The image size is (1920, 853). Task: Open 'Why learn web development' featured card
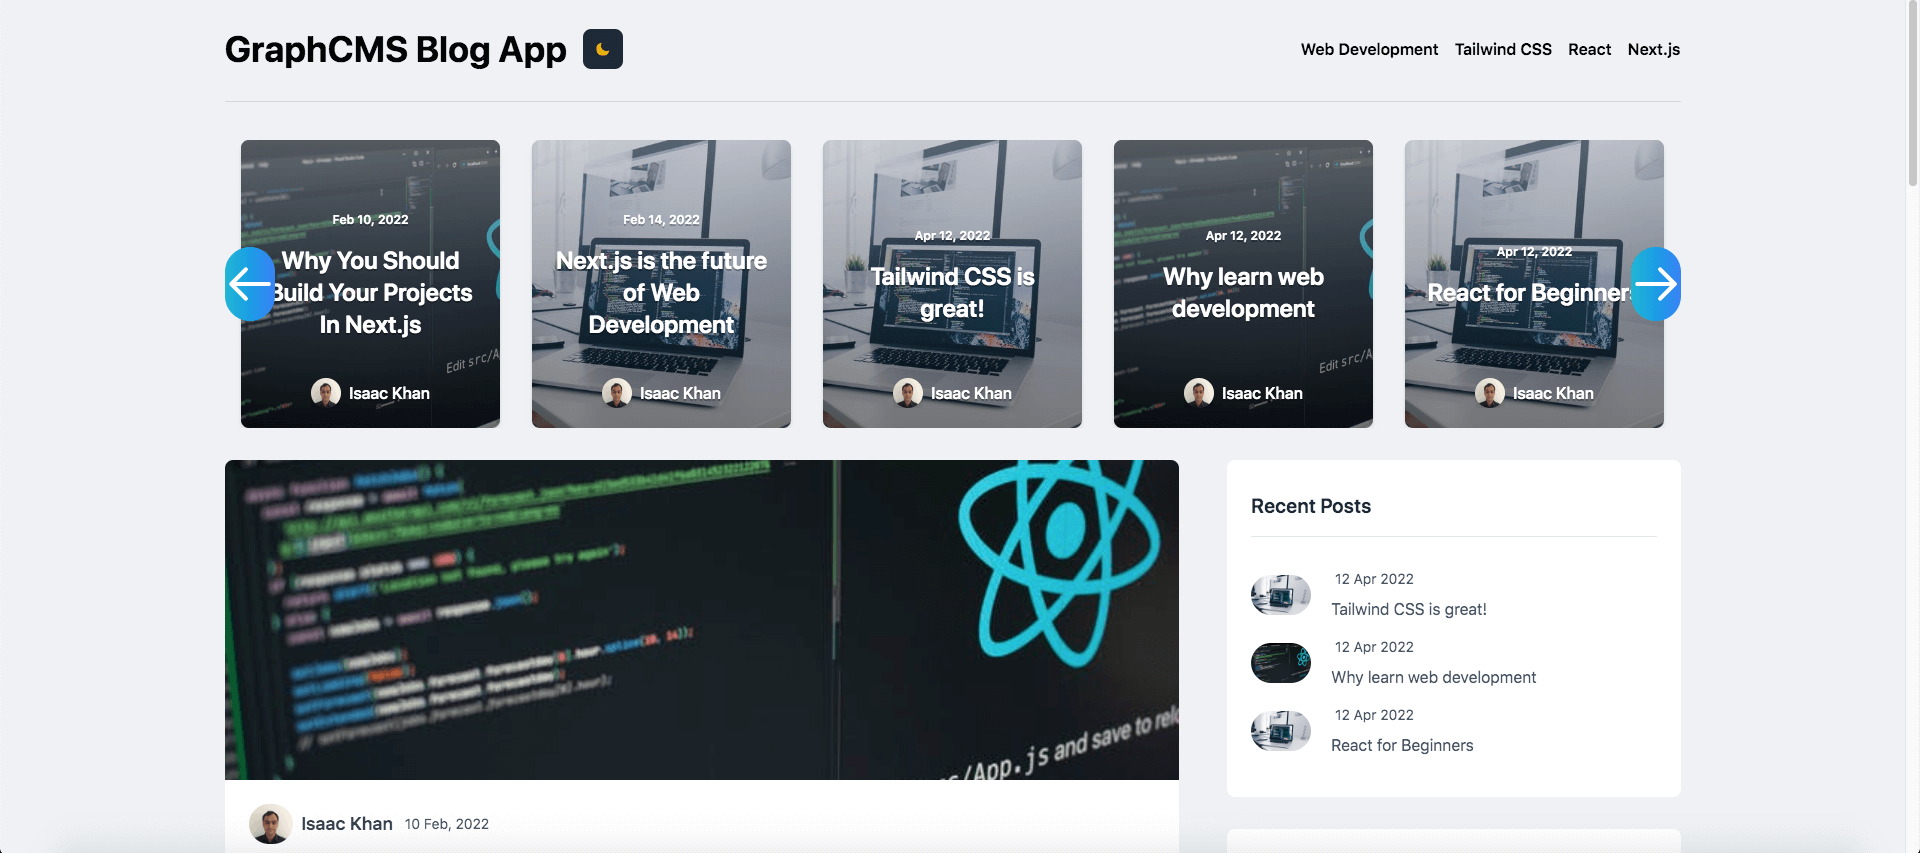(1243, 292)
